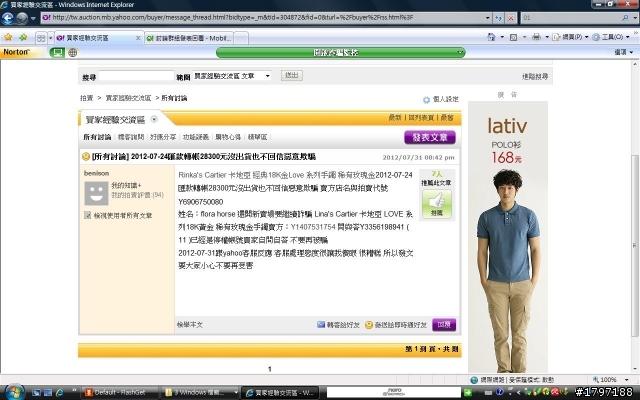The height and width of the screenshot is (400, 640).
Task: Select the 積華區 category tab
Action: pyautogui.click(x=257, y=137)
